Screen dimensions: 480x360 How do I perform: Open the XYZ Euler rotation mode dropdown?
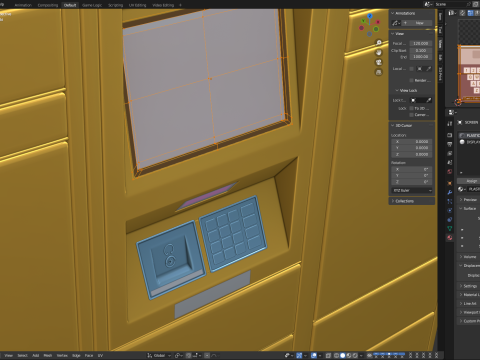[x=412, y=190]
